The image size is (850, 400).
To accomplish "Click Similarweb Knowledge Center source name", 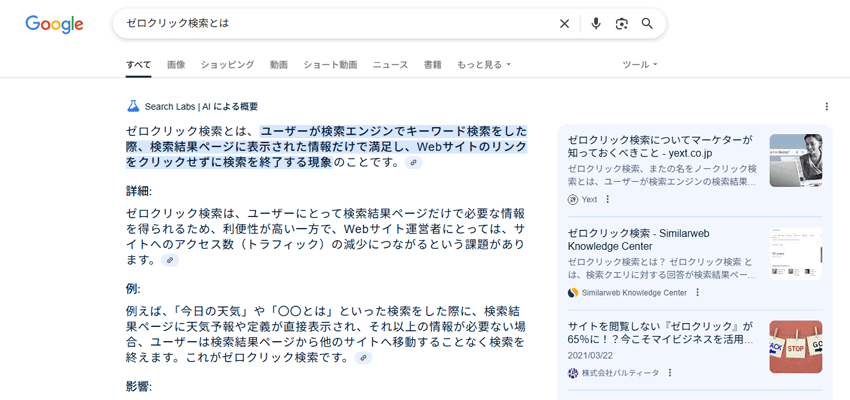I will [x=634, y=293].
